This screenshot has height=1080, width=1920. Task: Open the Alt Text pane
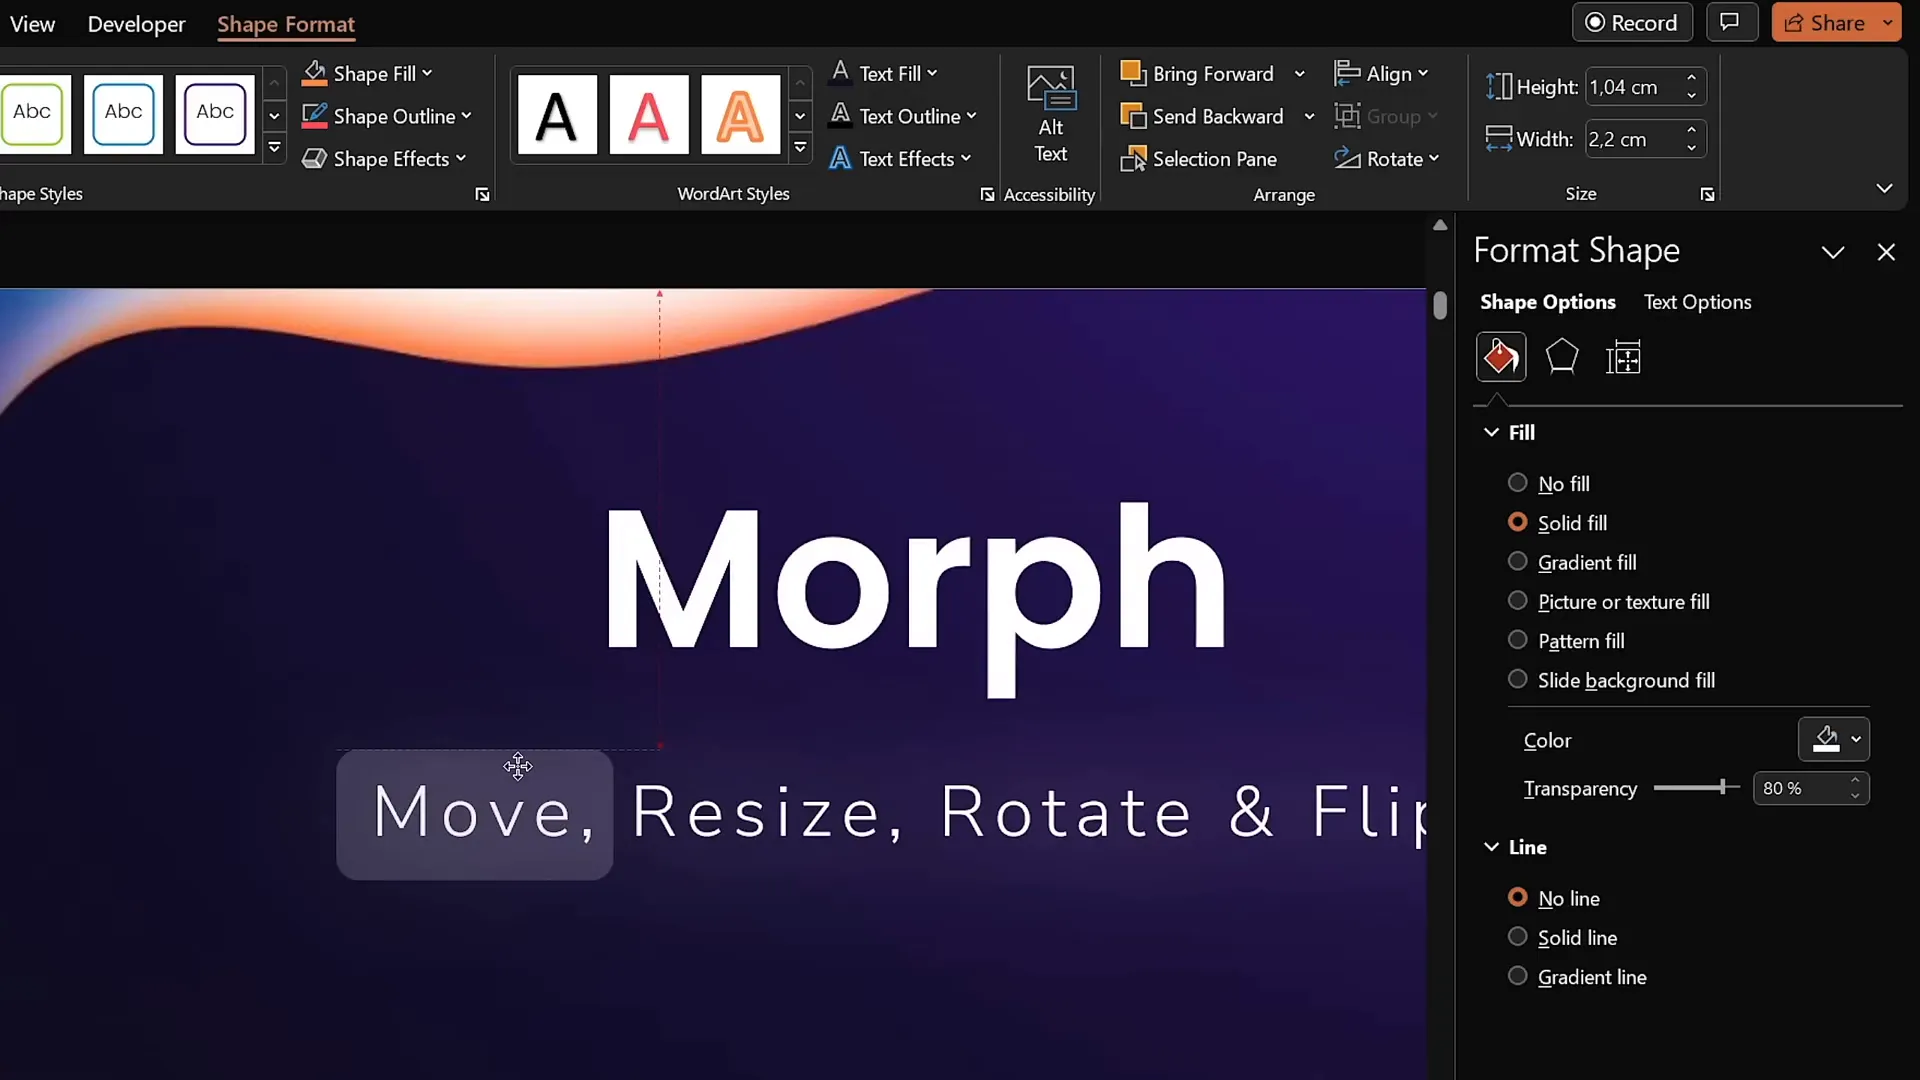pyautogui.click(x=1050, y=114)
